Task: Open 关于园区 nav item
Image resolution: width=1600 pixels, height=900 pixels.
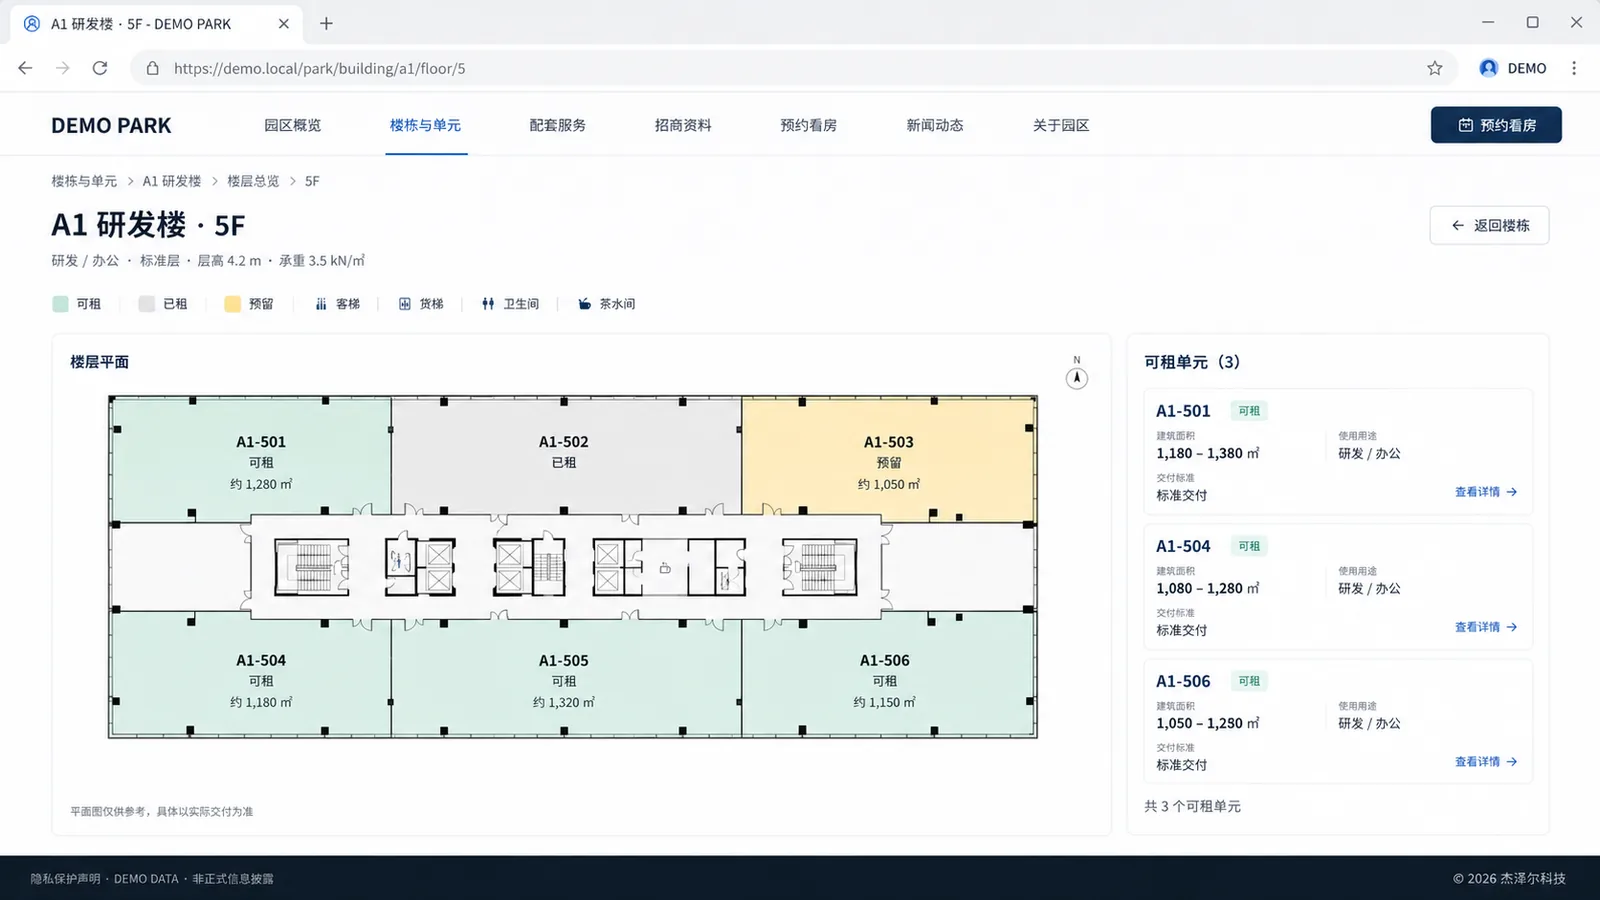Action: (x=1061, y=125)
